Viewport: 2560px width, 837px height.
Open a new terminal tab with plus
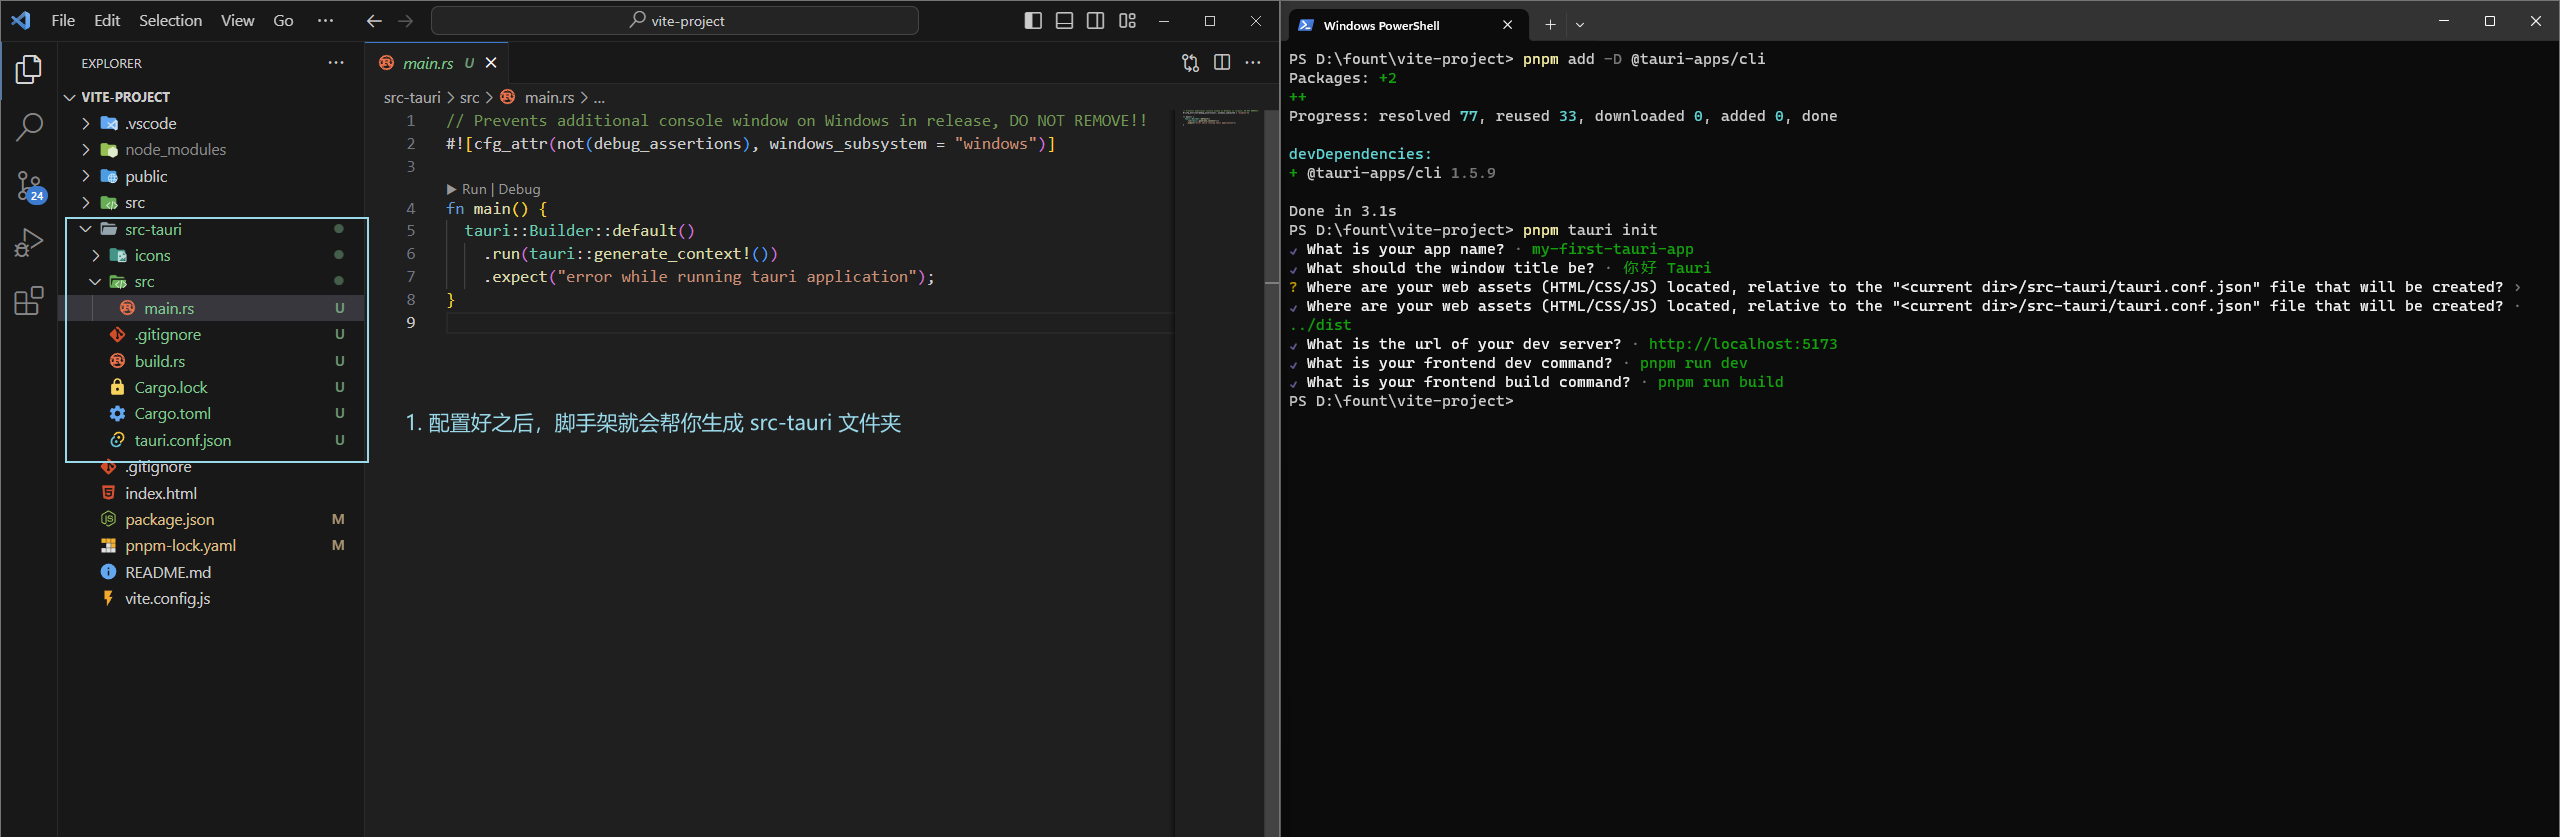click(1550, 25)
